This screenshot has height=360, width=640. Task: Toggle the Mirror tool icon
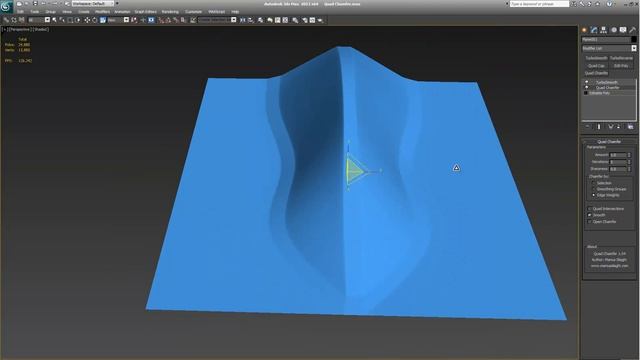point(242,20)
